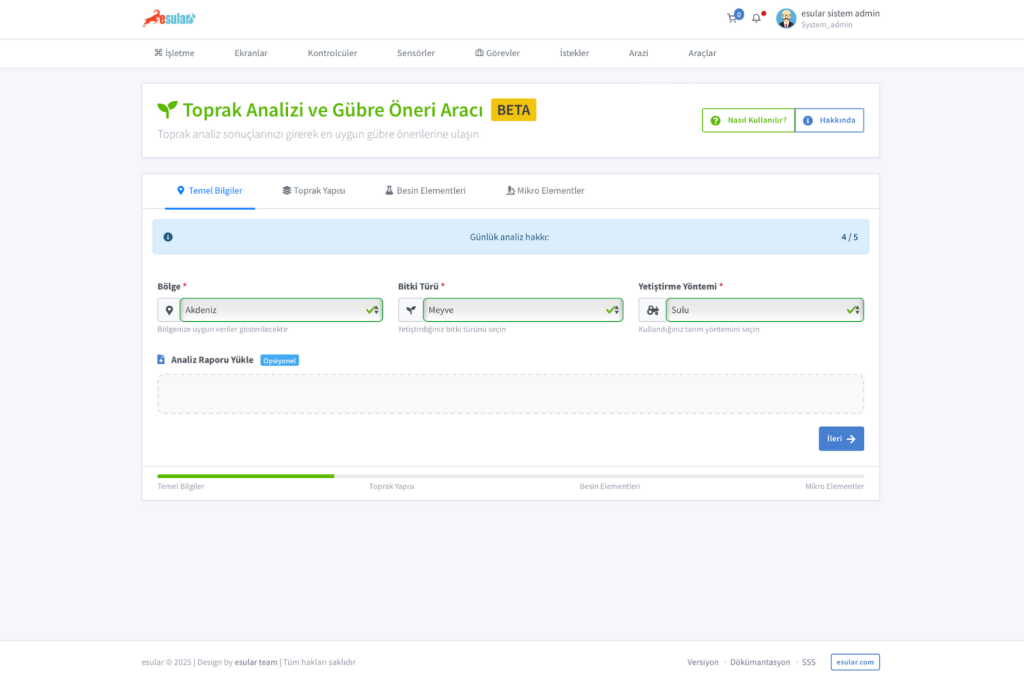
Task: Switch to the Besin Elementleri tab
Action: (x=425, y=190)
